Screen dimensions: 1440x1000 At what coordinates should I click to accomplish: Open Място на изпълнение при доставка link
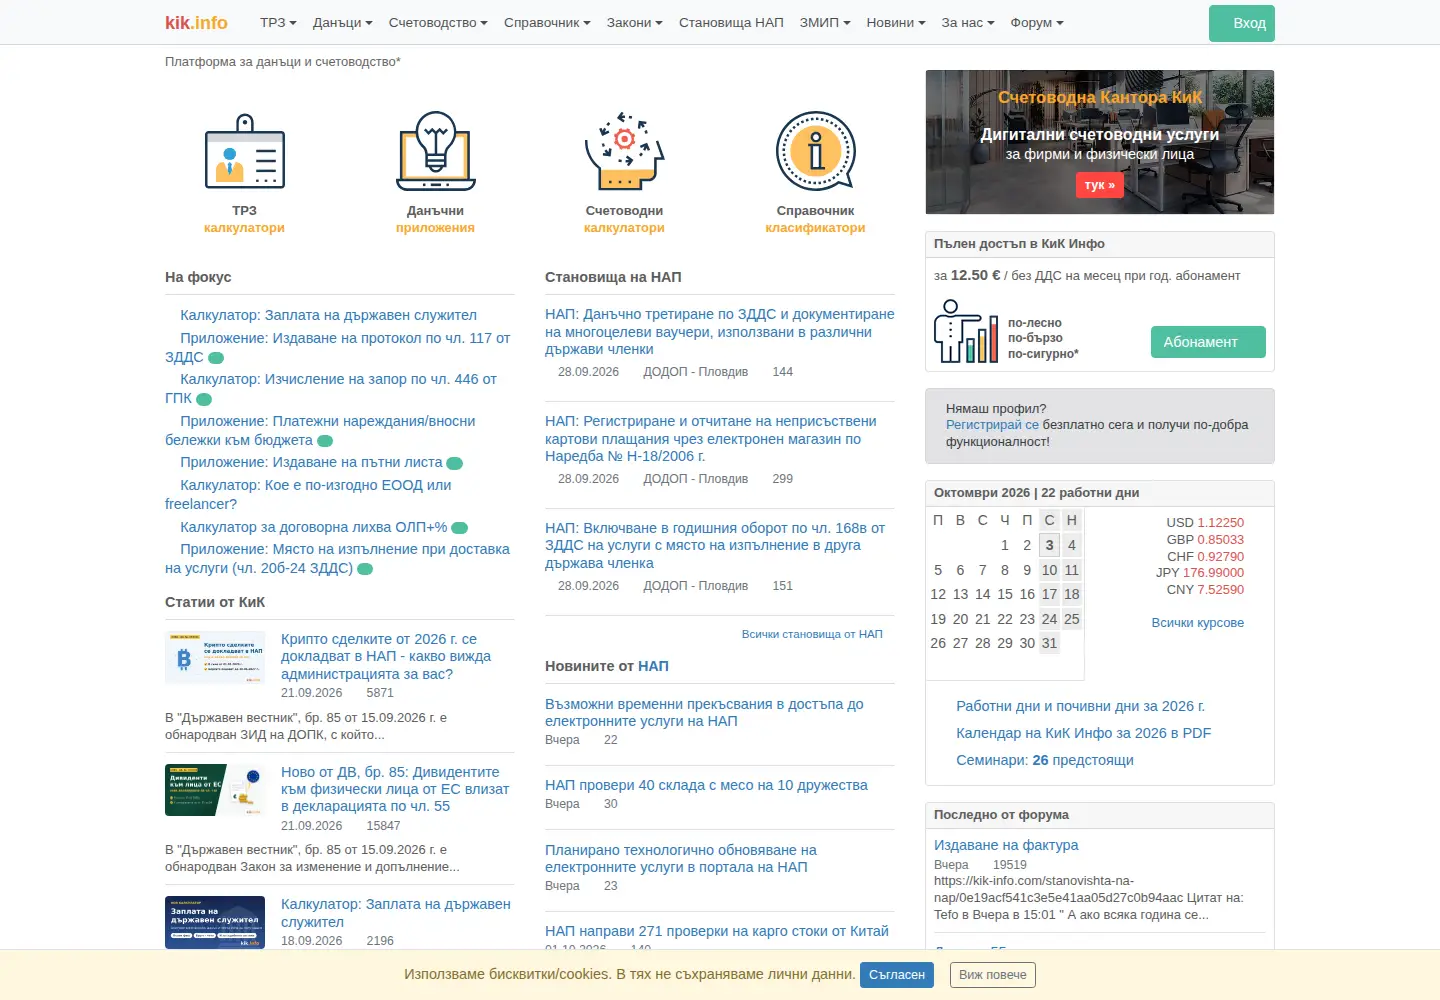(x=337, y=558)
